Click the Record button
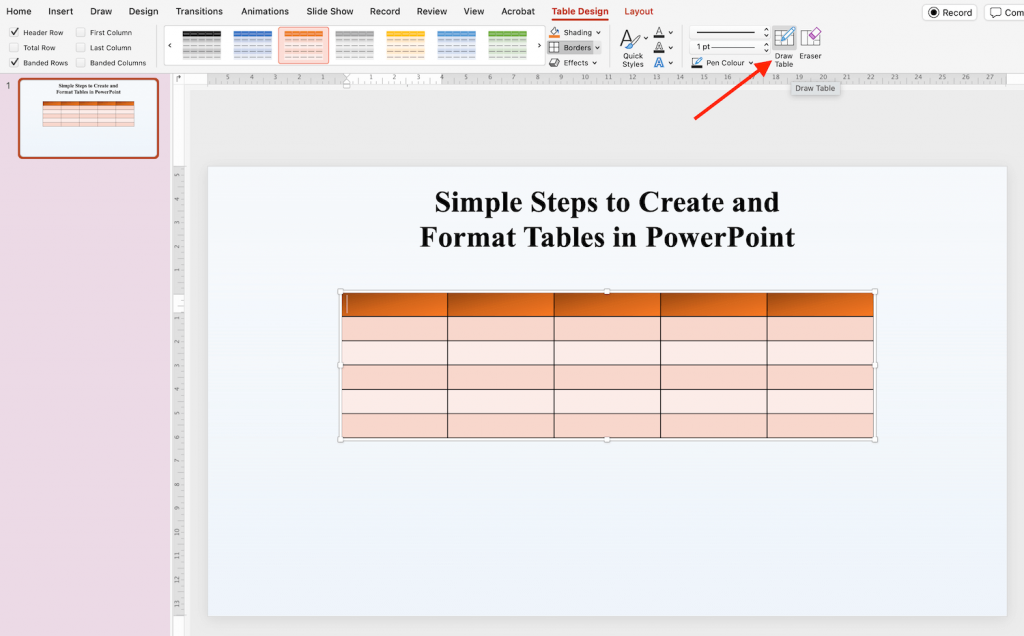 click(950, 12)
